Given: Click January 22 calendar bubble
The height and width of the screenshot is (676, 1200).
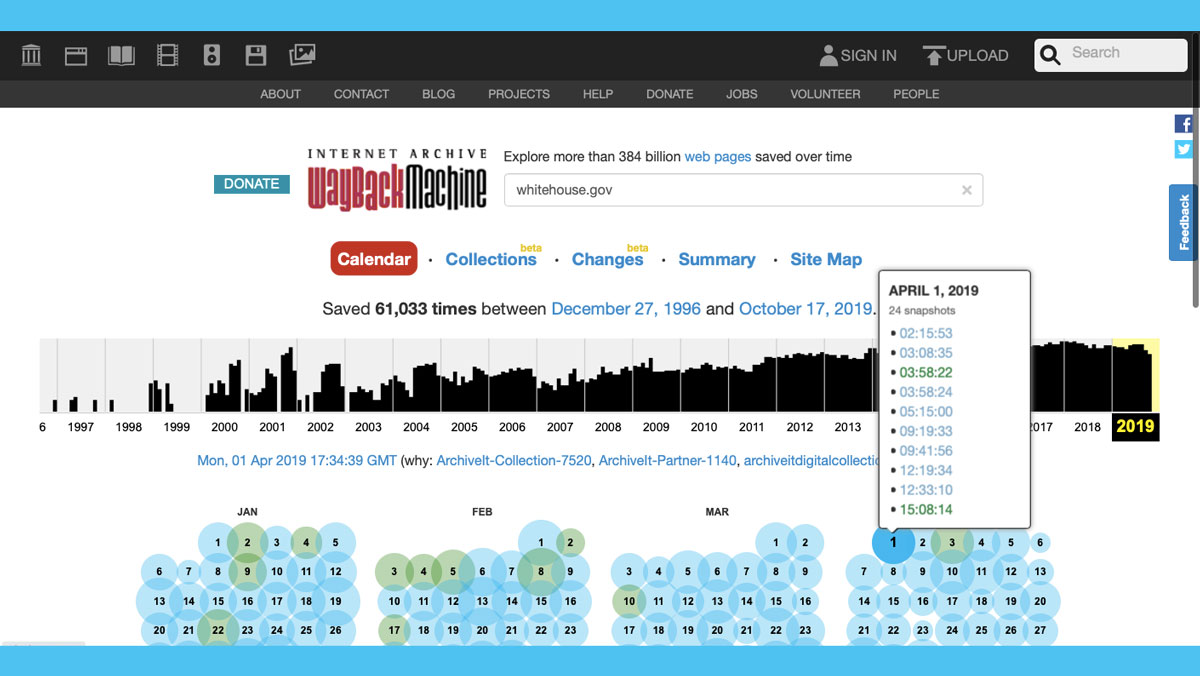Looking at the screenshot, I should click(218, 630).
